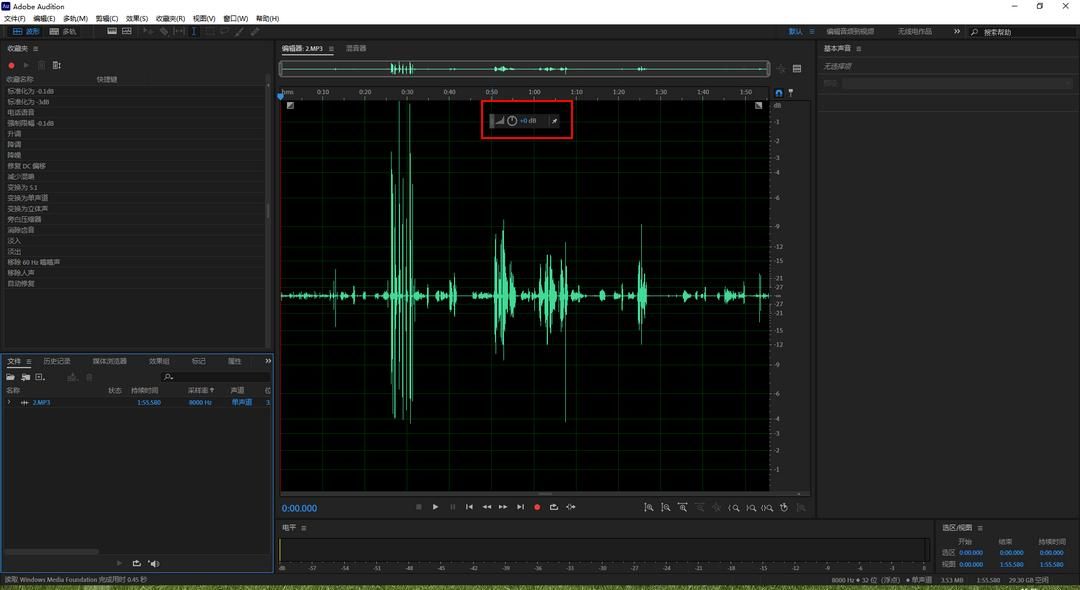Expand the 2.MP3 file entry

10,402
